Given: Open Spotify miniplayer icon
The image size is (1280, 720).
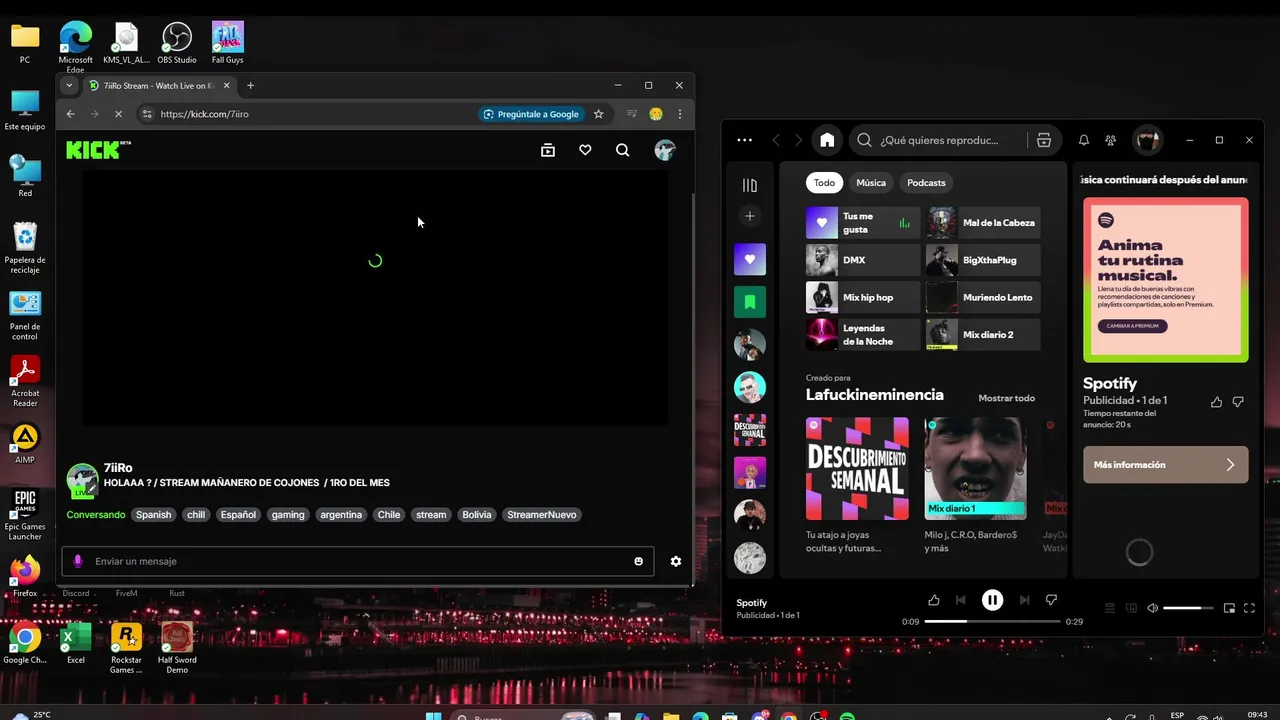Looking at the screenshot, I should [1229, 608].
